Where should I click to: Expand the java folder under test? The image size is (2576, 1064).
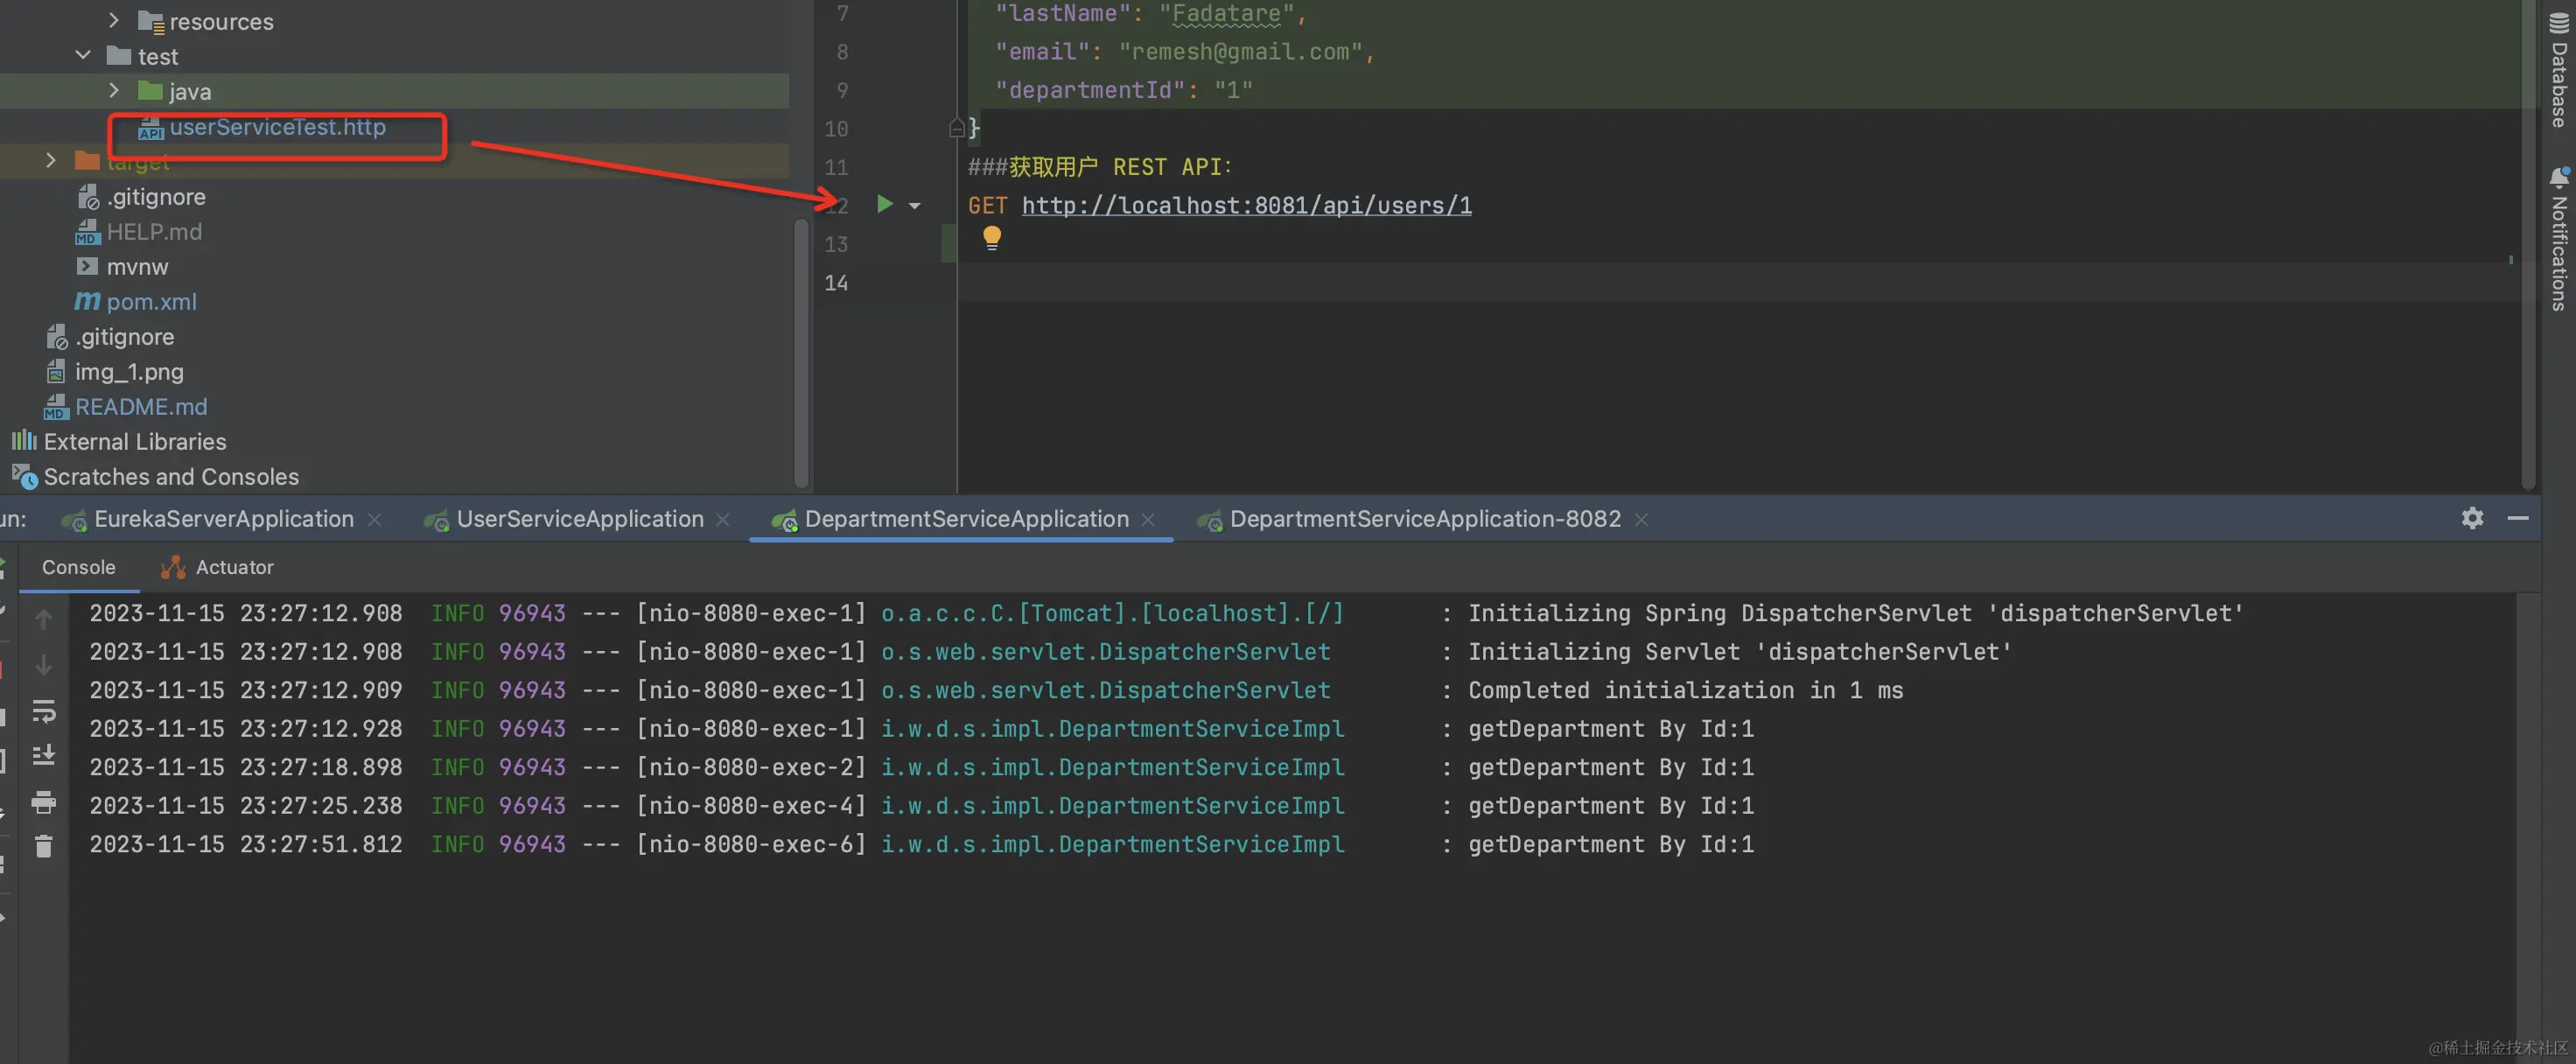[x=114, y=91]
